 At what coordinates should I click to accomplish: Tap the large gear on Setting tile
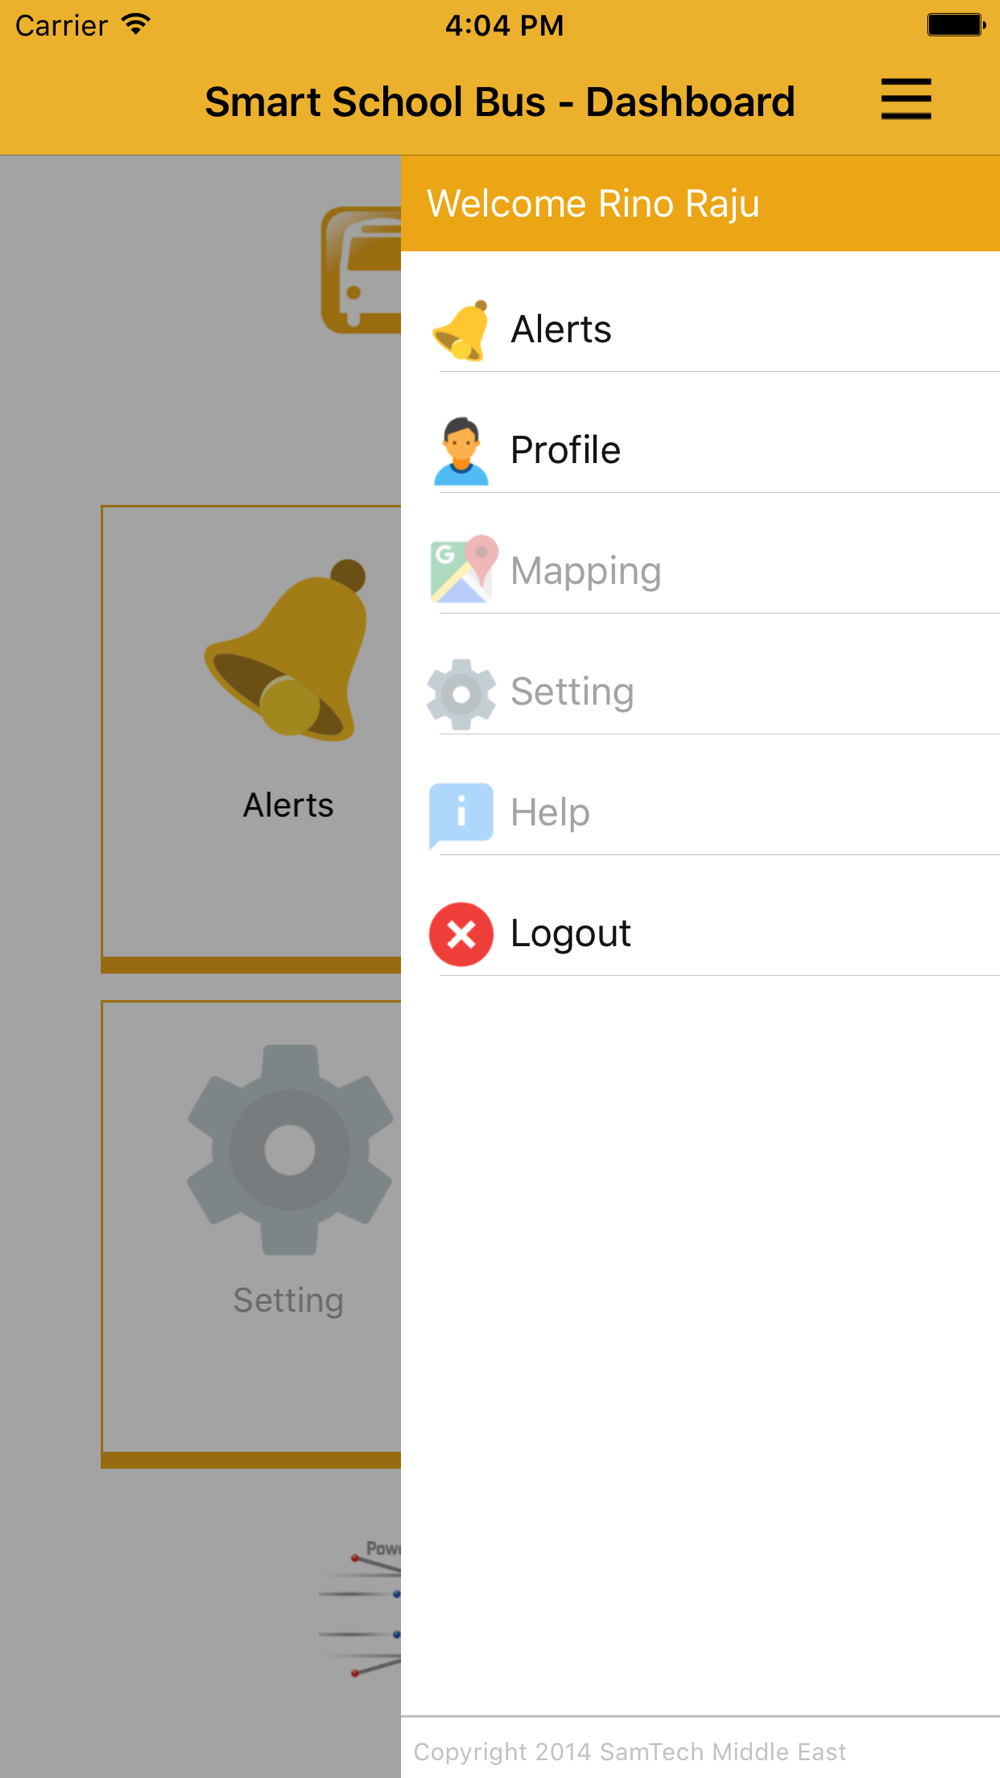(x=290, y=1150)
